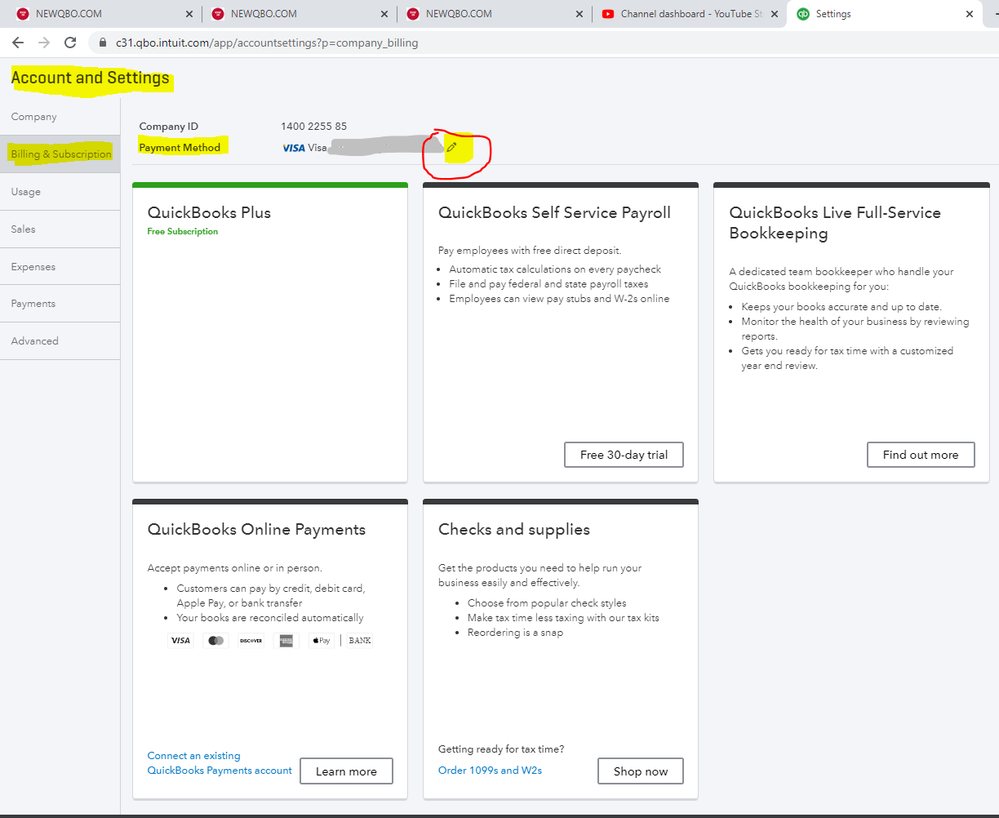The width and height of the screenshot is (999, 818).
Task: Click the BANK transfer logo
Action: click(x=359, y=640)
